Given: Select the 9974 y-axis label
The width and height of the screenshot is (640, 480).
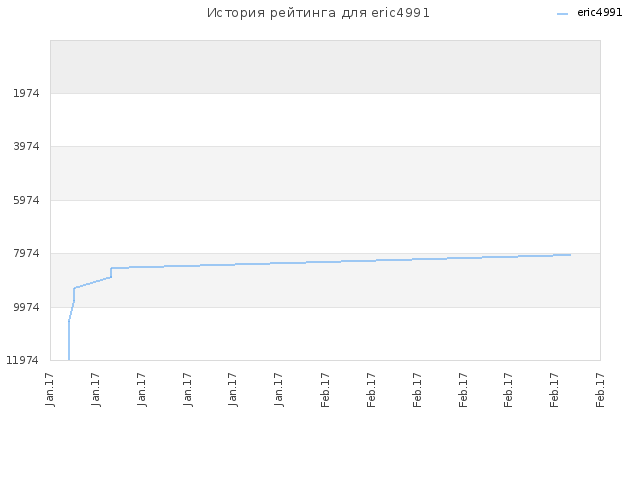Looking at the screenshot, I should pos(27,307).
